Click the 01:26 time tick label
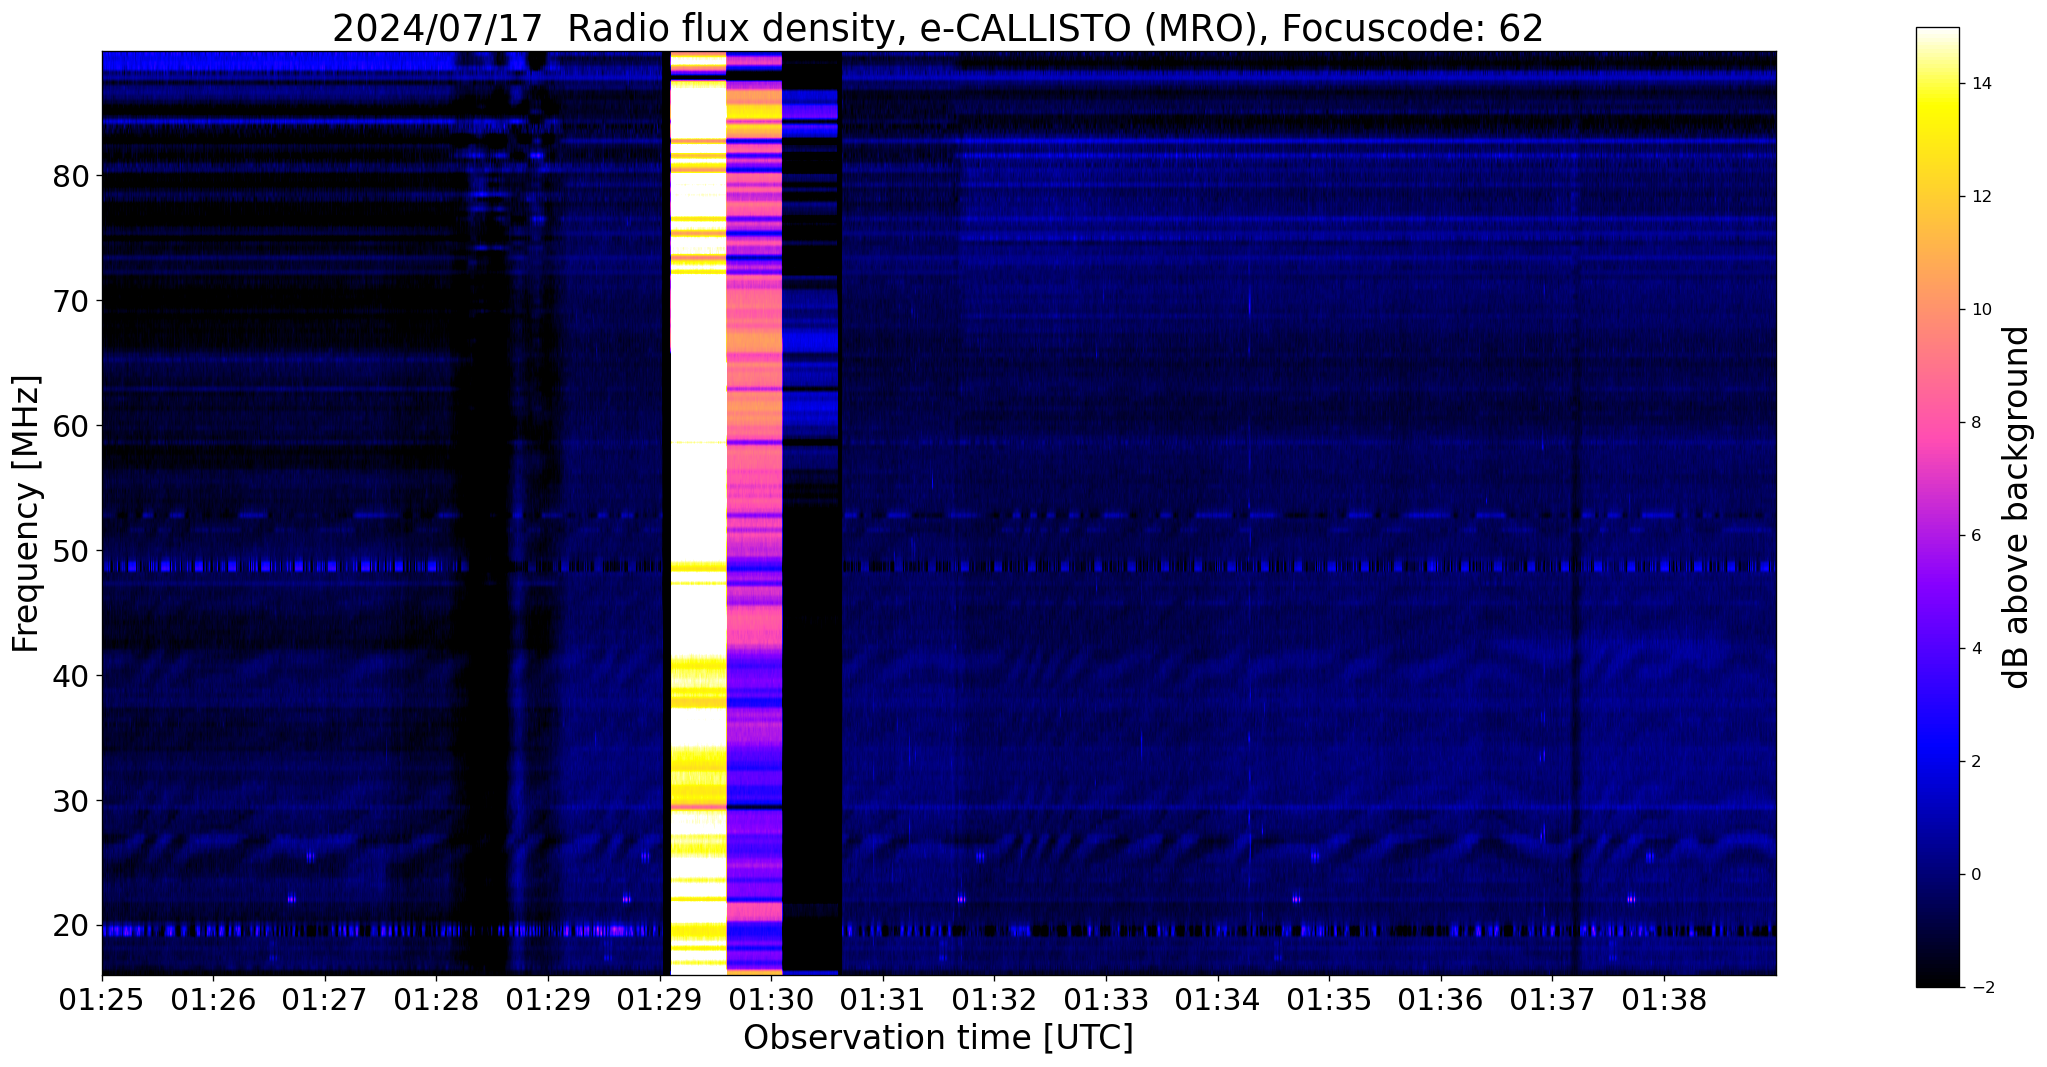 click(x=213, y=999)
